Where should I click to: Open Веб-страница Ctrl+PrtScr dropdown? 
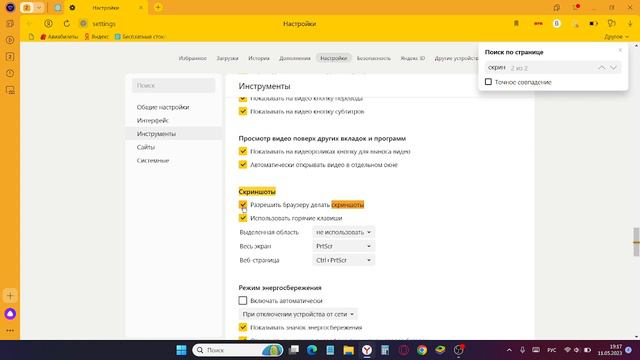[x=343, y=260]
